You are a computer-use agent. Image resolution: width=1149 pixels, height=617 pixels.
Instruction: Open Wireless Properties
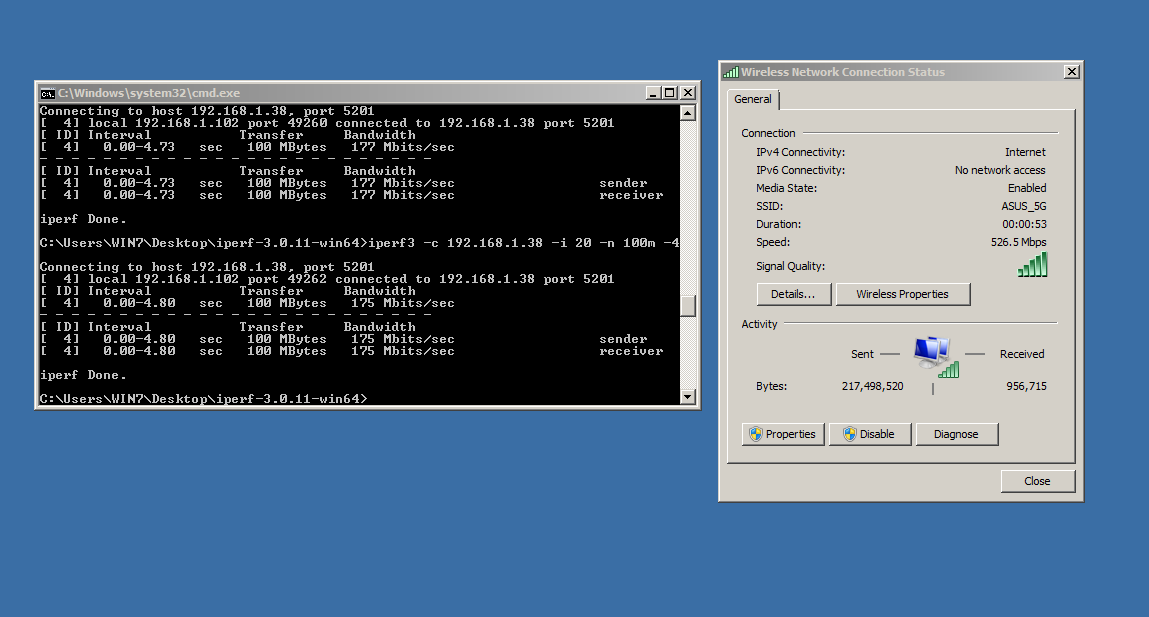(x=901, y=294)
